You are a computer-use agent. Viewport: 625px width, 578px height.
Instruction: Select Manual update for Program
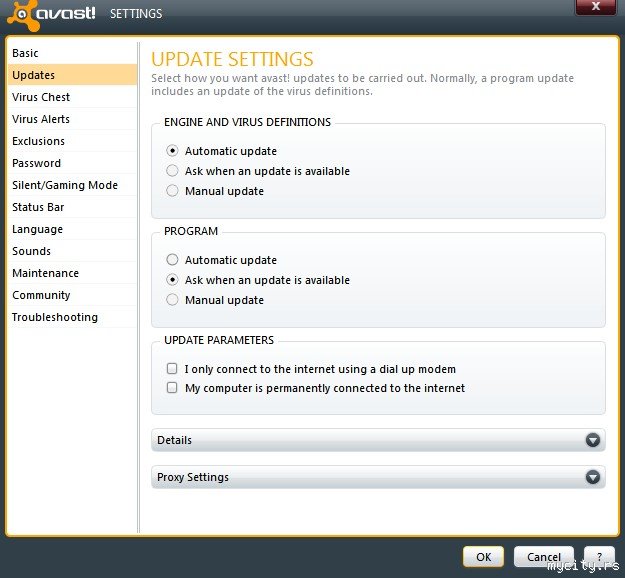pyautogui.click(x=173, y=300)
